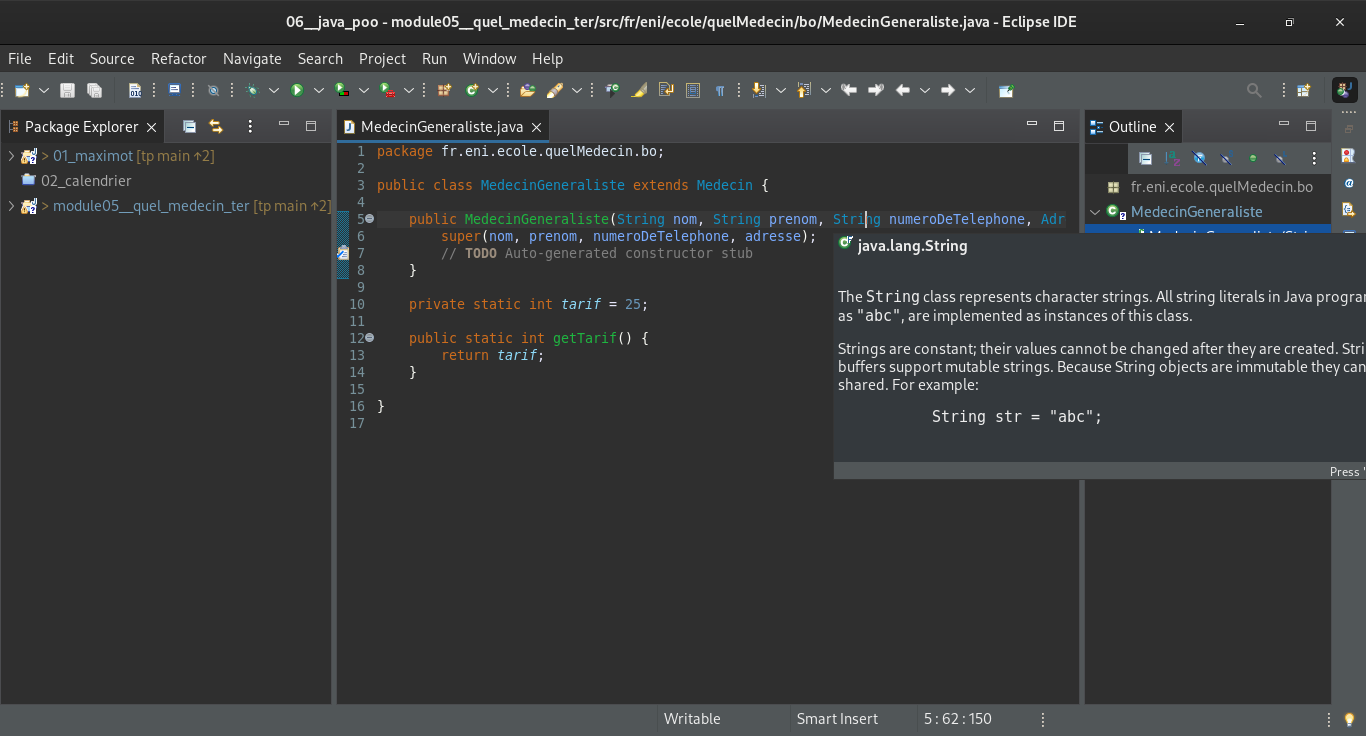Select 02_calendrier in Package Explorer
1366x736 pixels.
pos(86,181)
